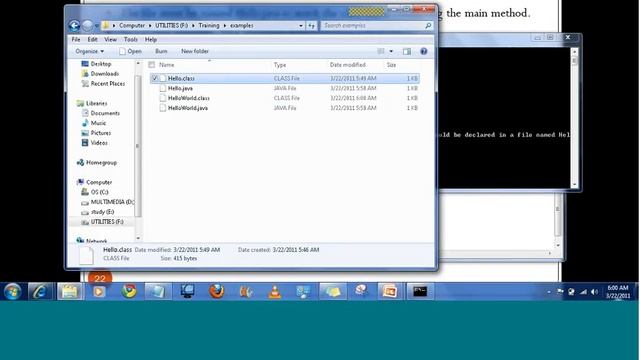
Task: Switch to Command Prompt taskbar icon
Action: 420,291
